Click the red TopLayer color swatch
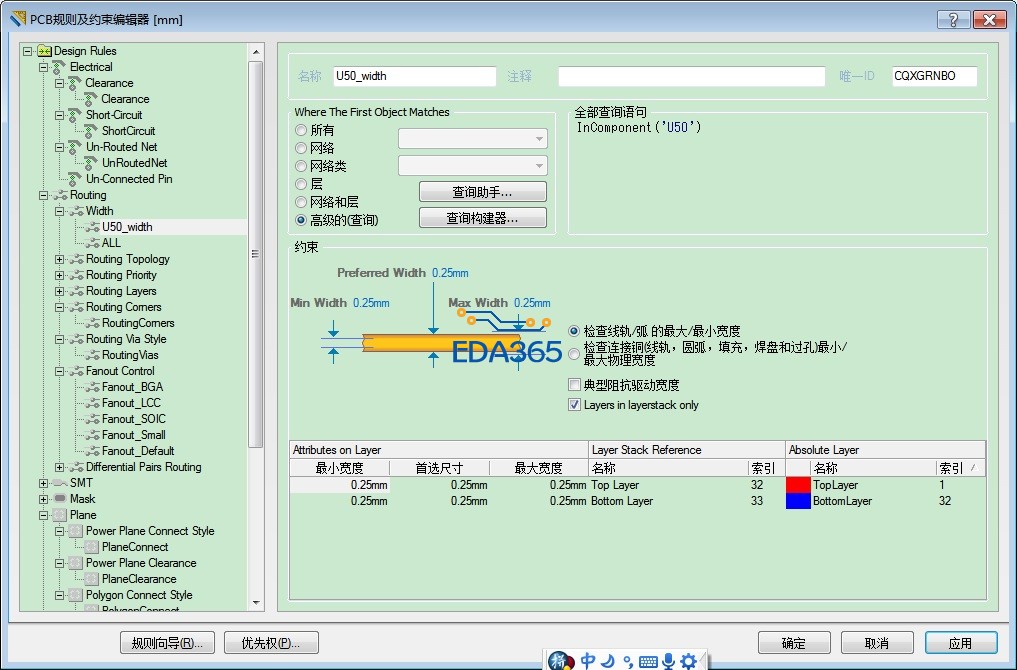 [x=798, y=485]
